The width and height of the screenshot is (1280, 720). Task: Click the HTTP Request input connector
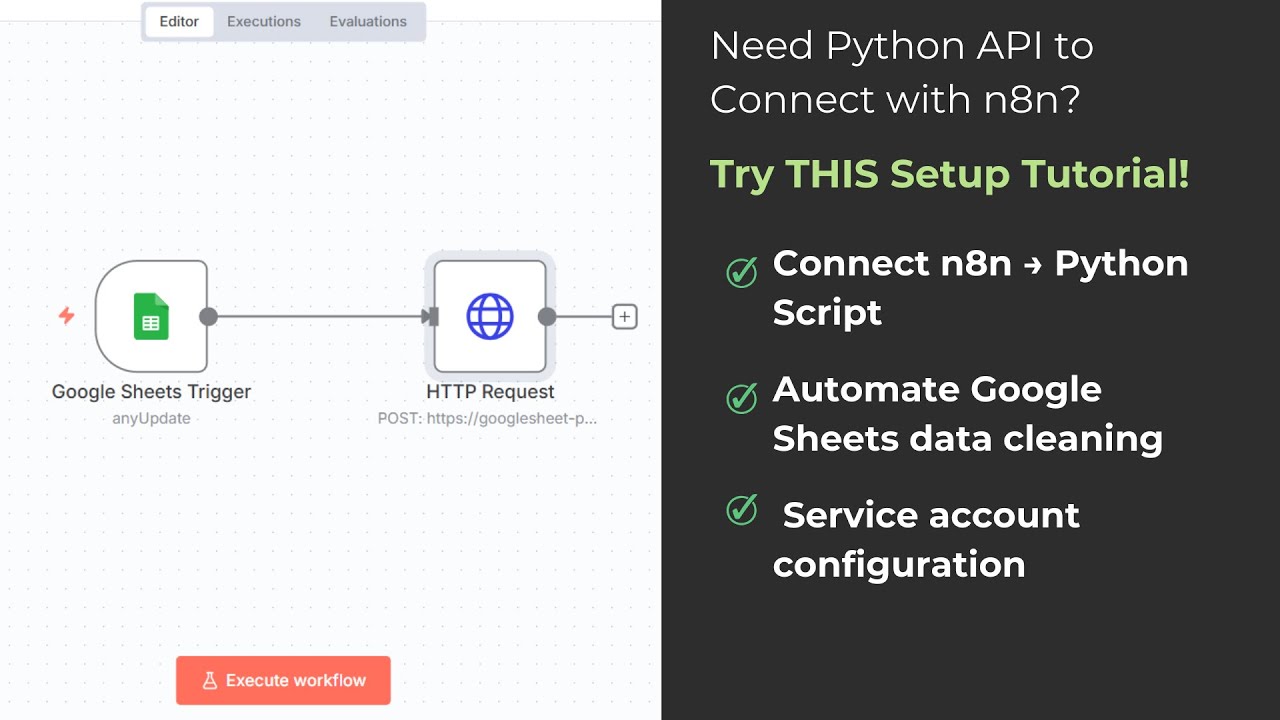(431, 317)
